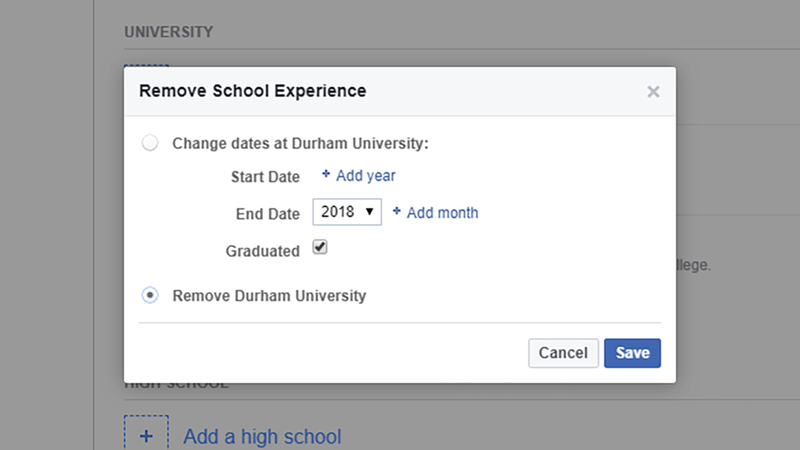
Task: Click the Graduated label text
Action: (263, 251)
